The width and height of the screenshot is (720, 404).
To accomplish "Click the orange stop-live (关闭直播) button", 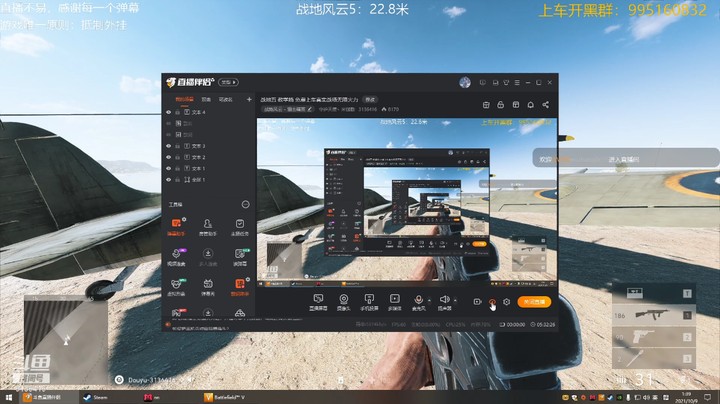I will (x=534, y=302).
